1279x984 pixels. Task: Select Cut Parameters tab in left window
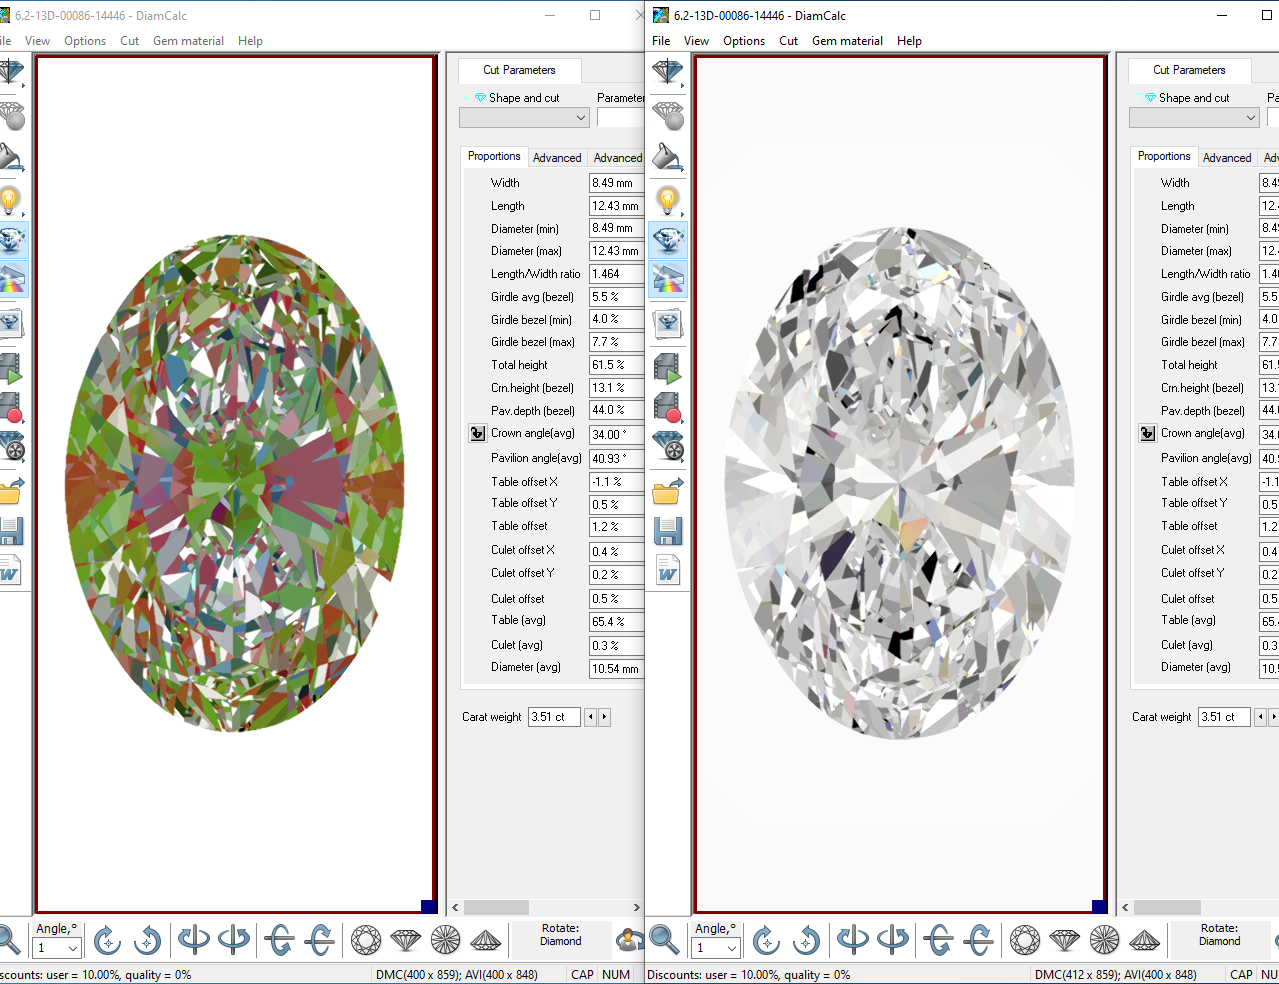coord(519,70)
